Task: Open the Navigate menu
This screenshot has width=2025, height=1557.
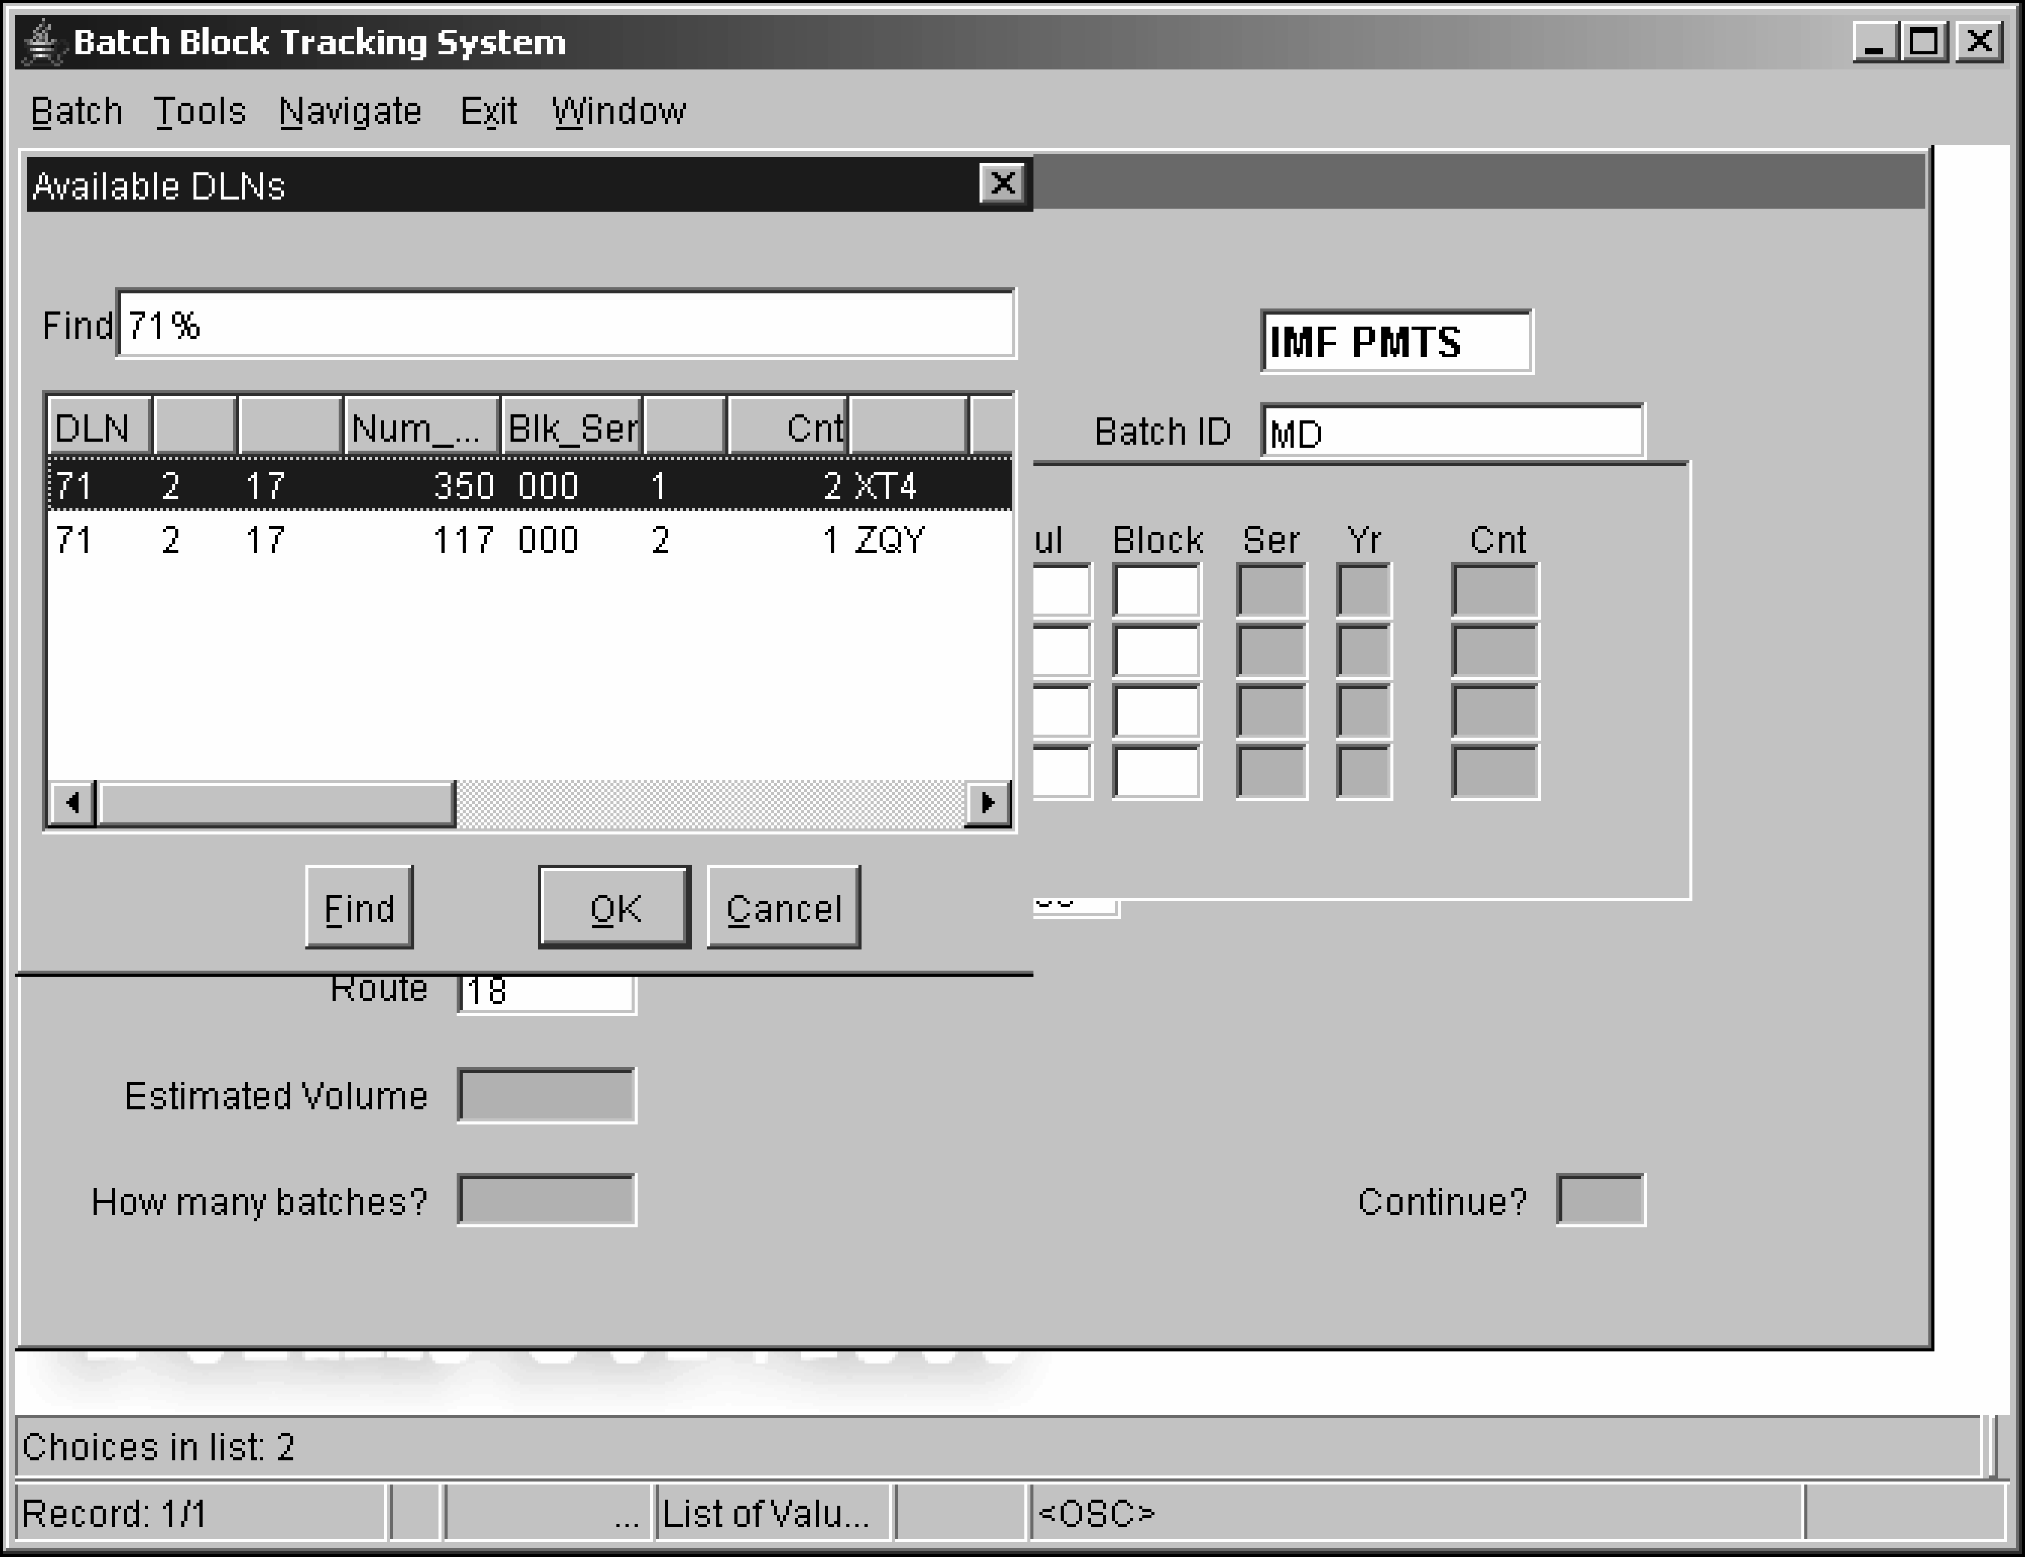Action: (350, 111)
